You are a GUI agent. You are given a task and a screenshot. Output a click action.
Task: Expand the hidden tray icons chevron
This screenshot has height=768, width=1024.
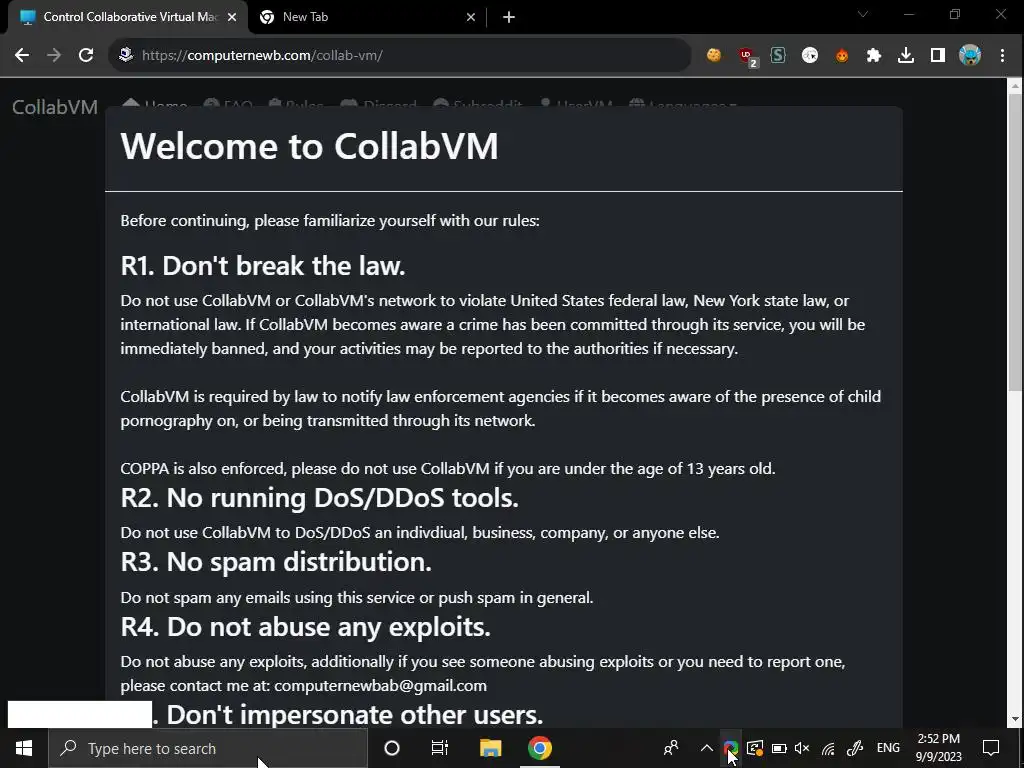[706, 748]
